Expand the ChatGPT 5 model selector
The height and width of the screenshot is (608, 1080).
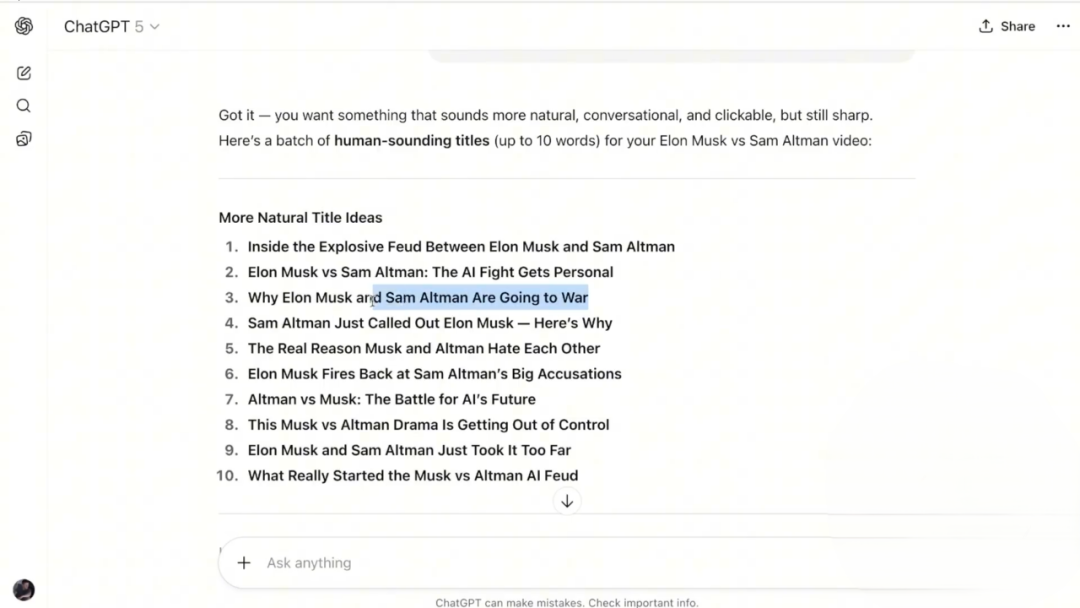[x=111, y=27]
